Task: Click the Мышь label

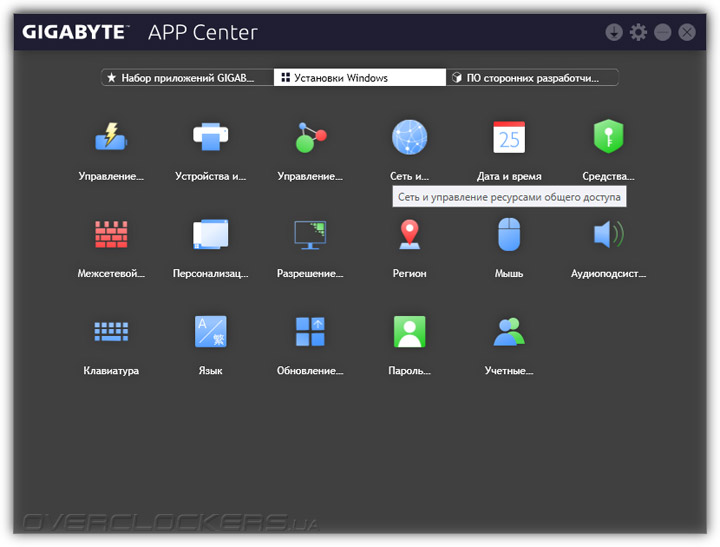Action: pyautogui.click(x=509, y=273)
